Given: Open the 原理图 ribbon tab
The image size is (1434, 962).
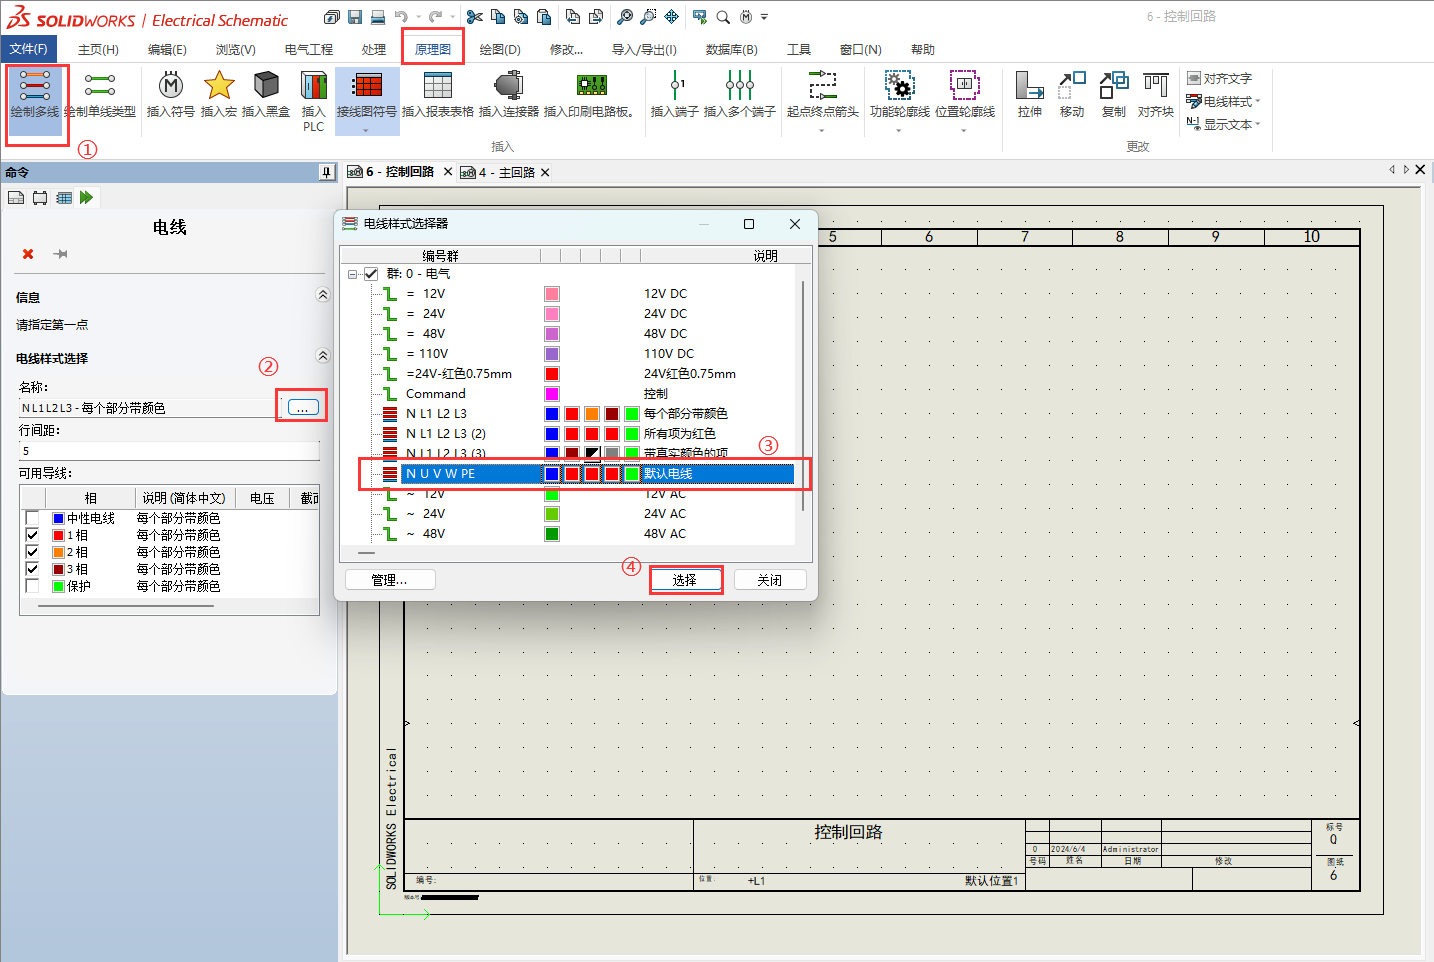Looking at the screenshot, I should click(x=433, y=49).
